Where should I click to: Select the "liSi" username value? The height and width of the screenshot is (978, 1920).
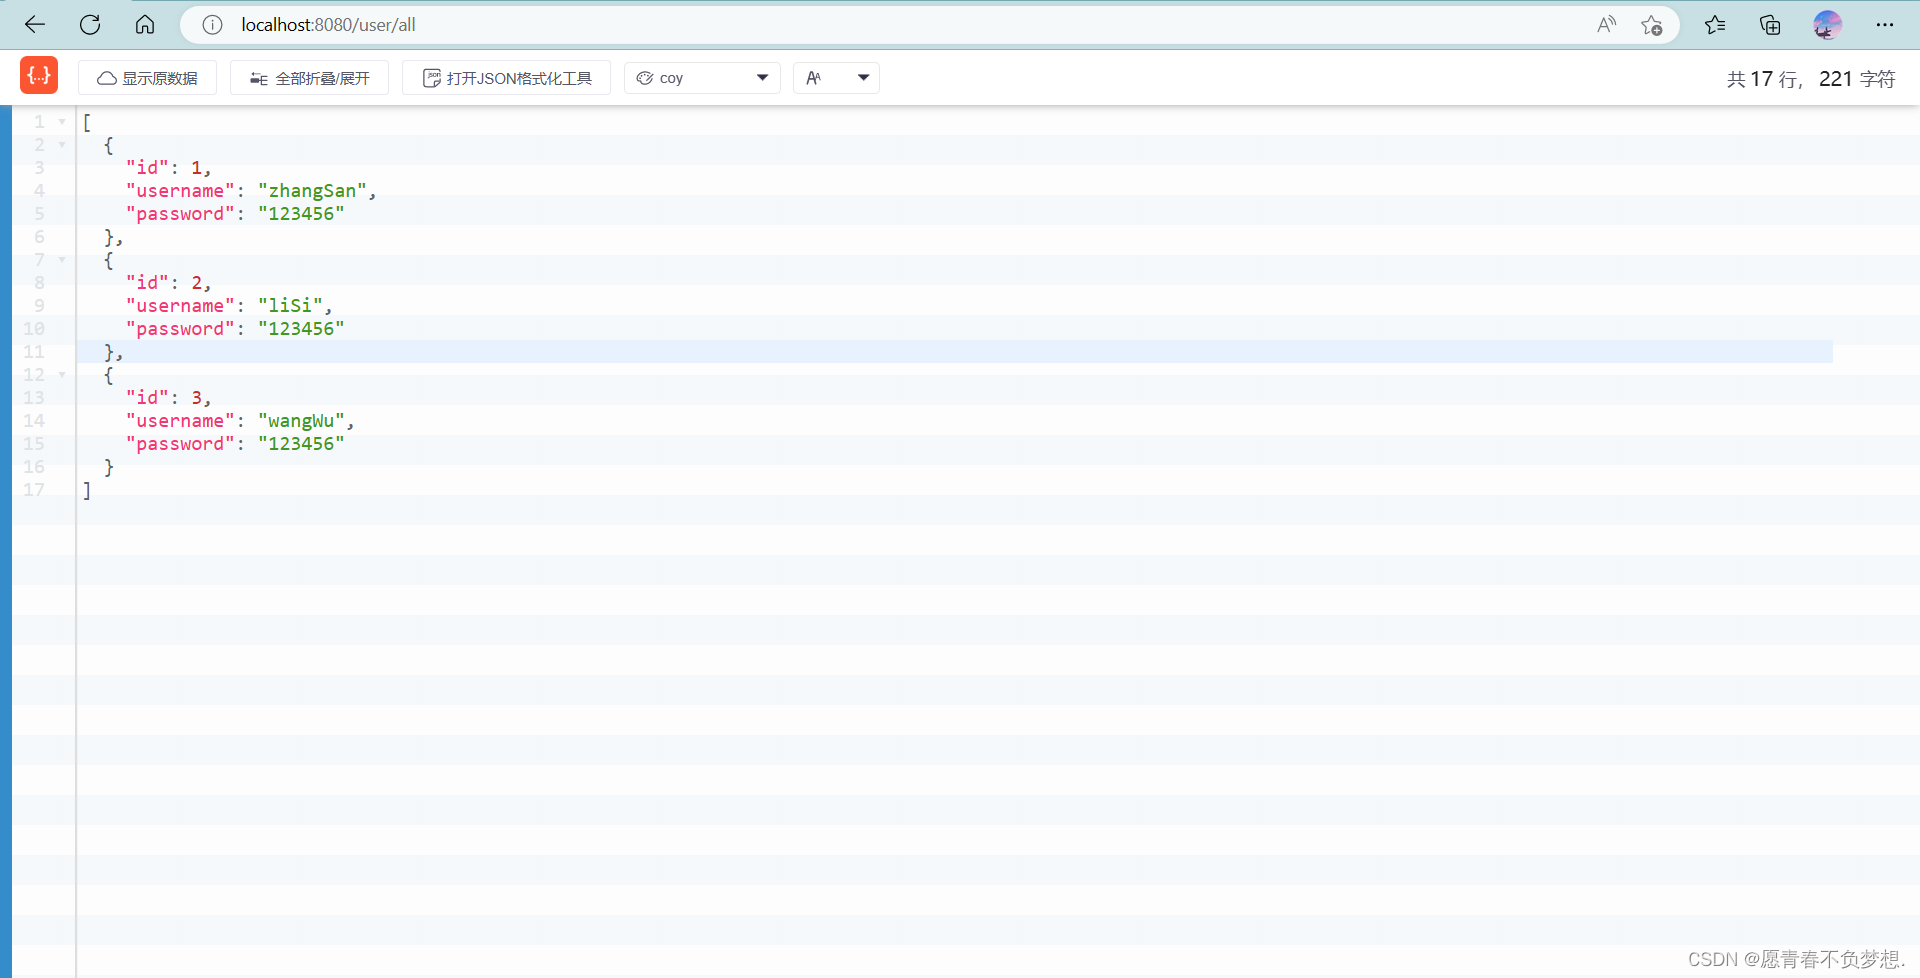tap(290, 306)
